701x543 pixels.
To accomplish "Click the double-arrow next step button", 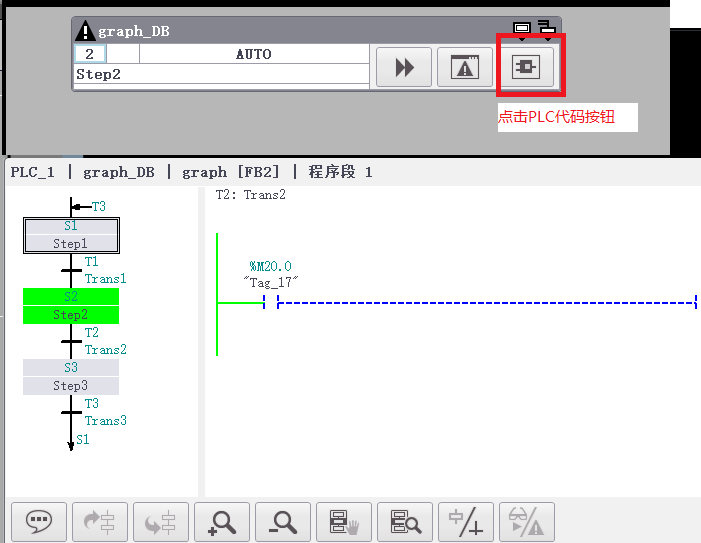I will pos(404,67).
